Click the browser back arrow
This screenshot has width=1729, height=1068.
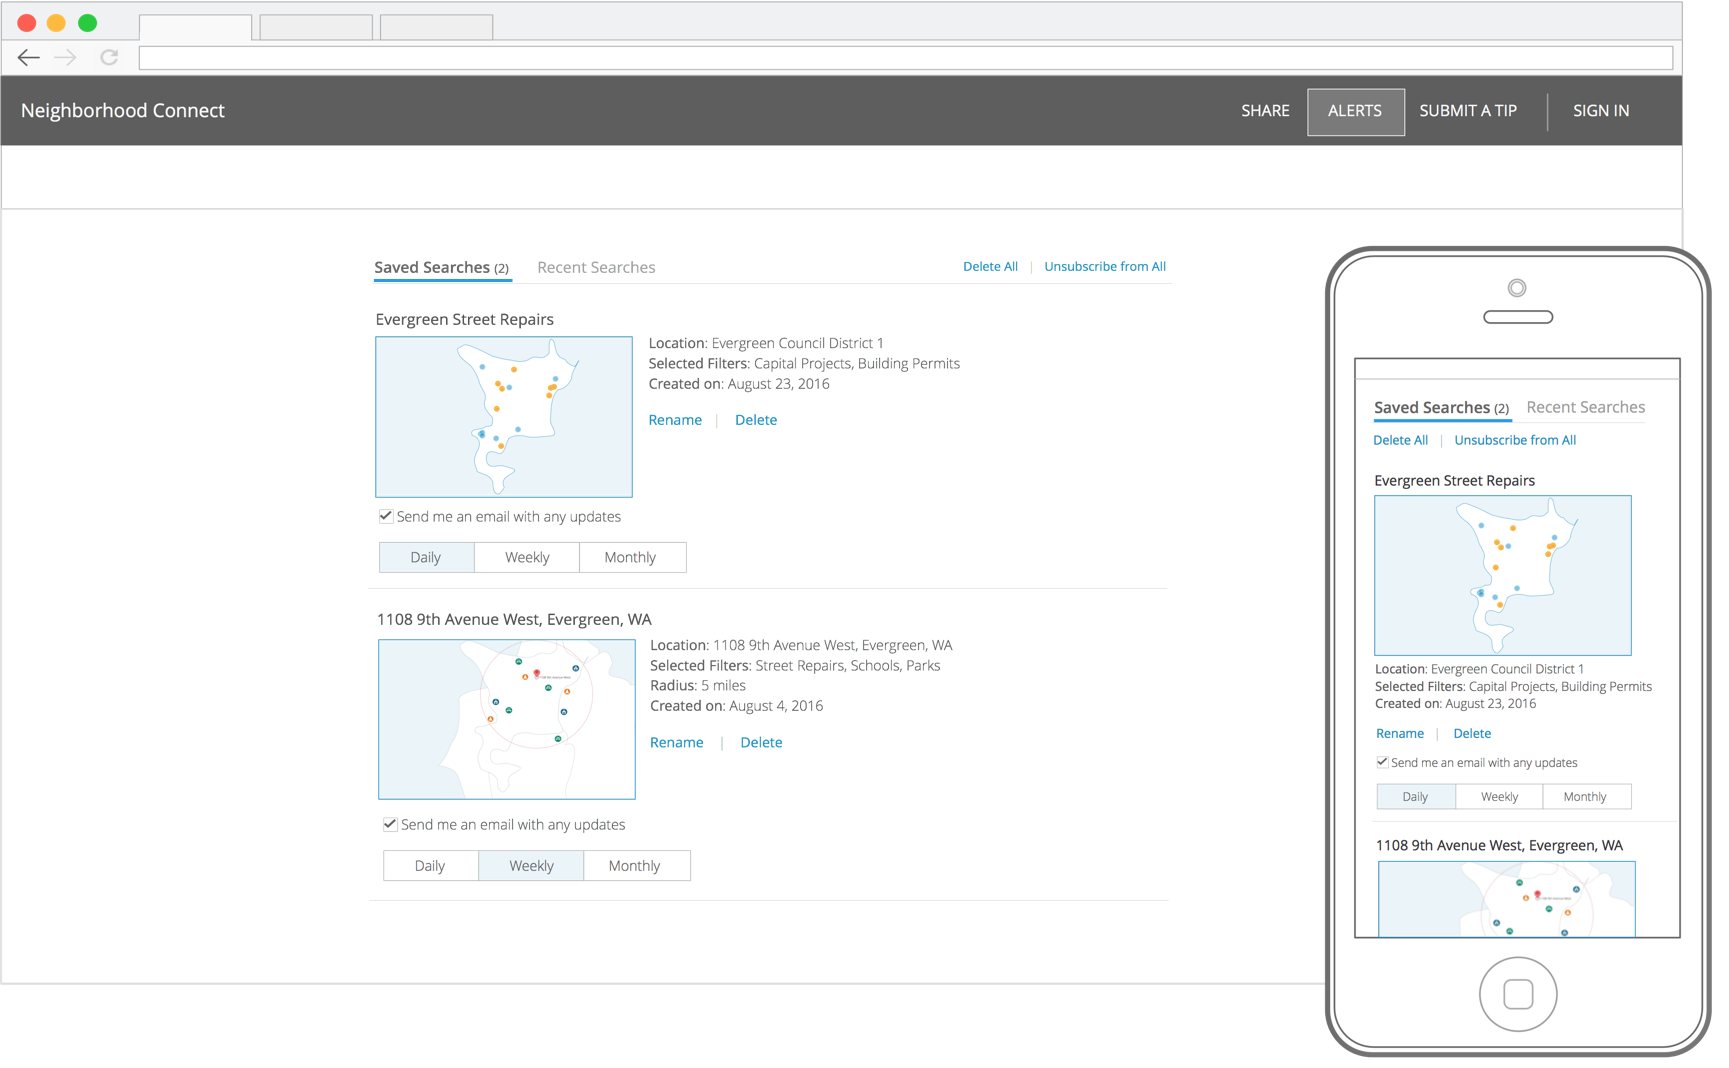29,58
